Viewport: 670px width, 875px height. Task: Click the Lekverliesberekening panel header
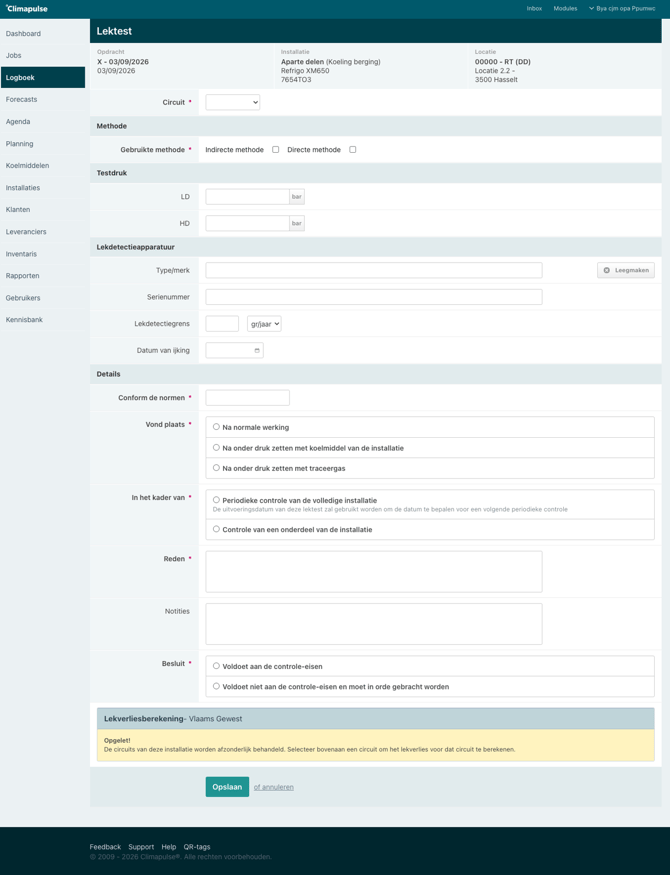[375, 719]
